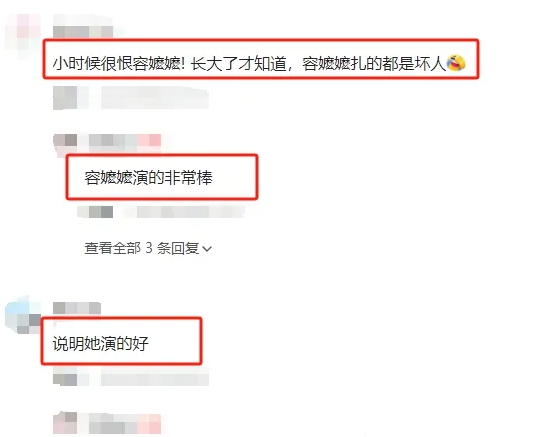
Task: Expand replies using the chevron after '条回复'
Action: pyautogui.click(x=207, y=249)
